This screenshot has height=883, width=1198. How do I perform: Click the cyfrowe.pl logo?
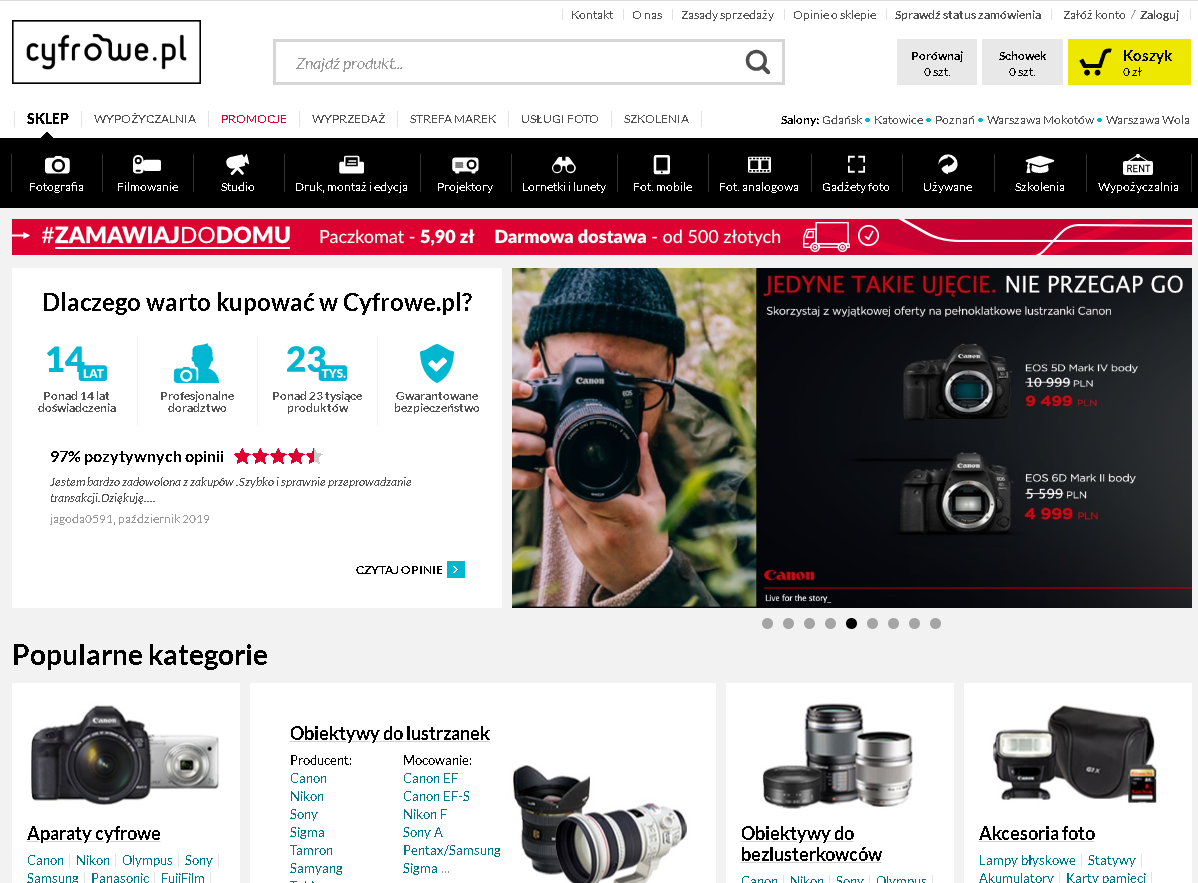pyautogui.click(x=106, y=51)
